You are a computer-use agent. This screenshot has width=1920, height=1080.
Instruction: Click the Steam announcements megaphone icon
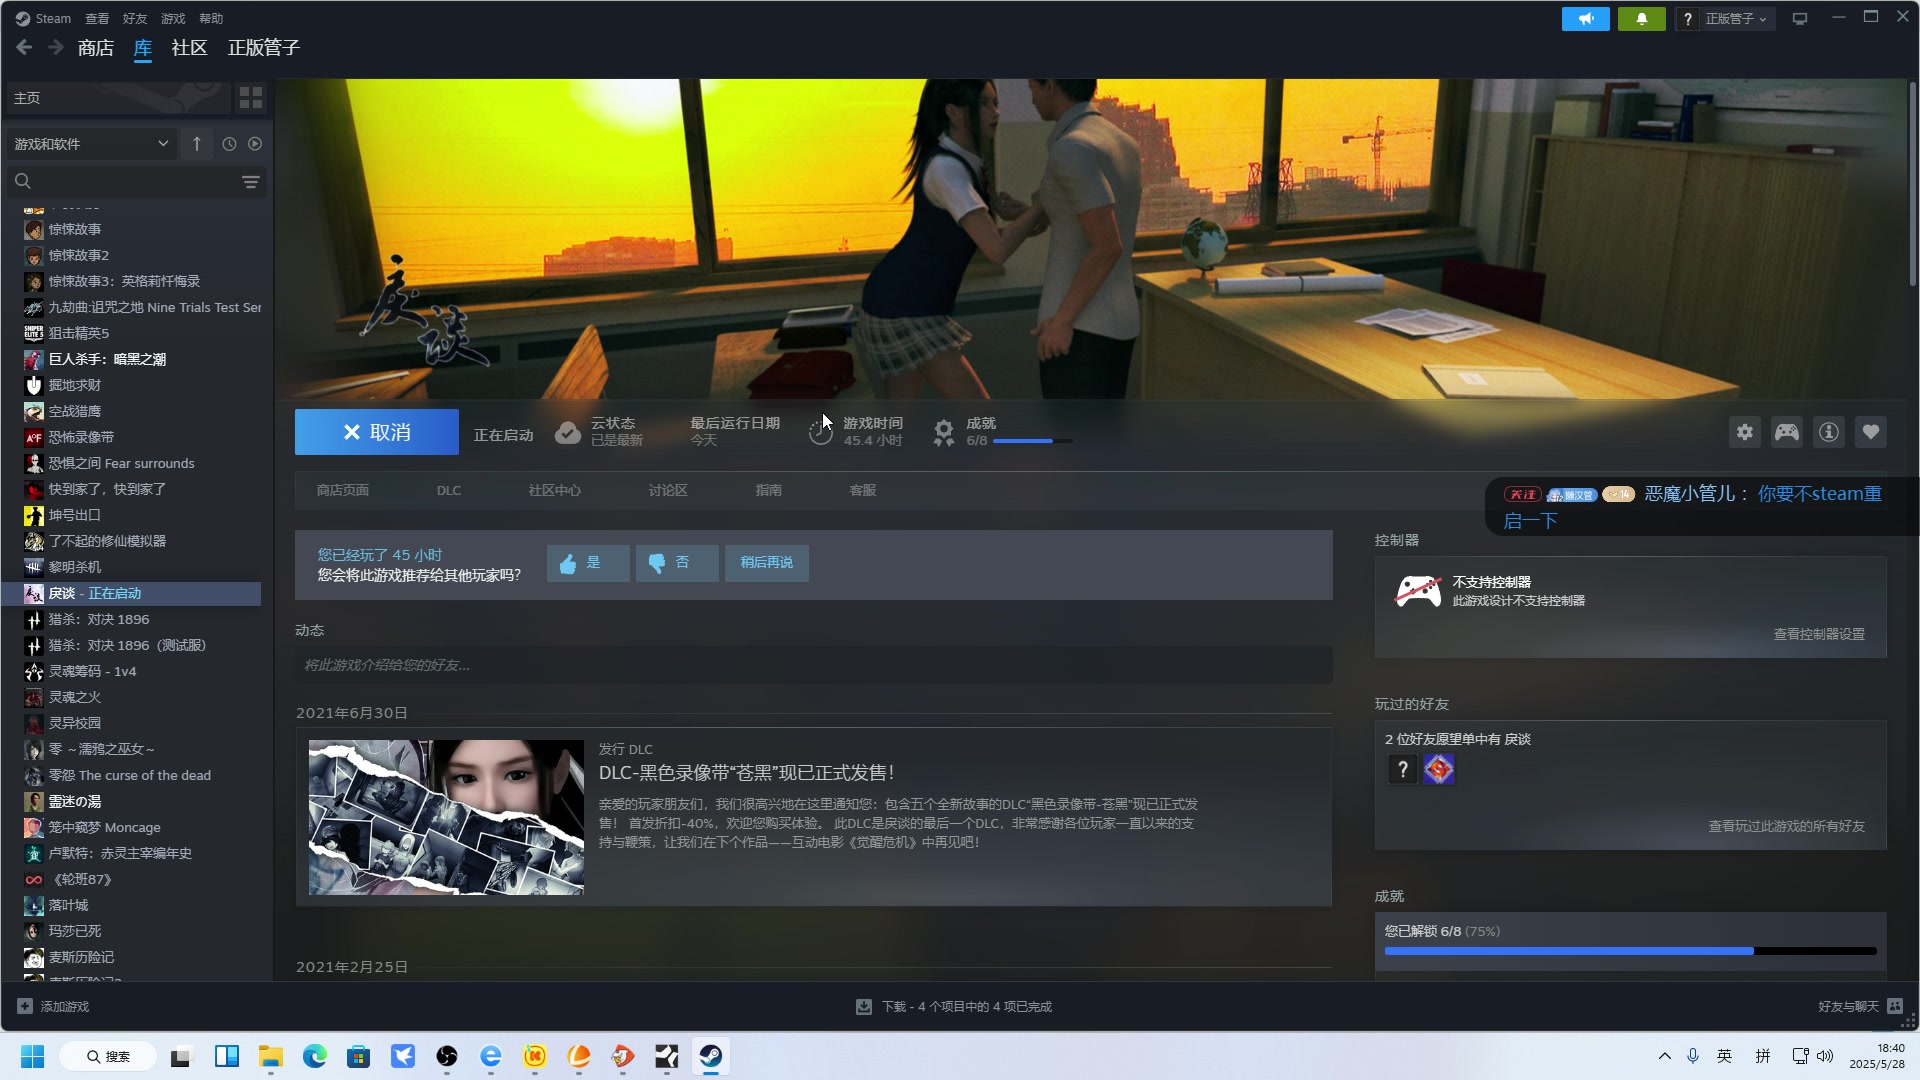click(1586, 19)
